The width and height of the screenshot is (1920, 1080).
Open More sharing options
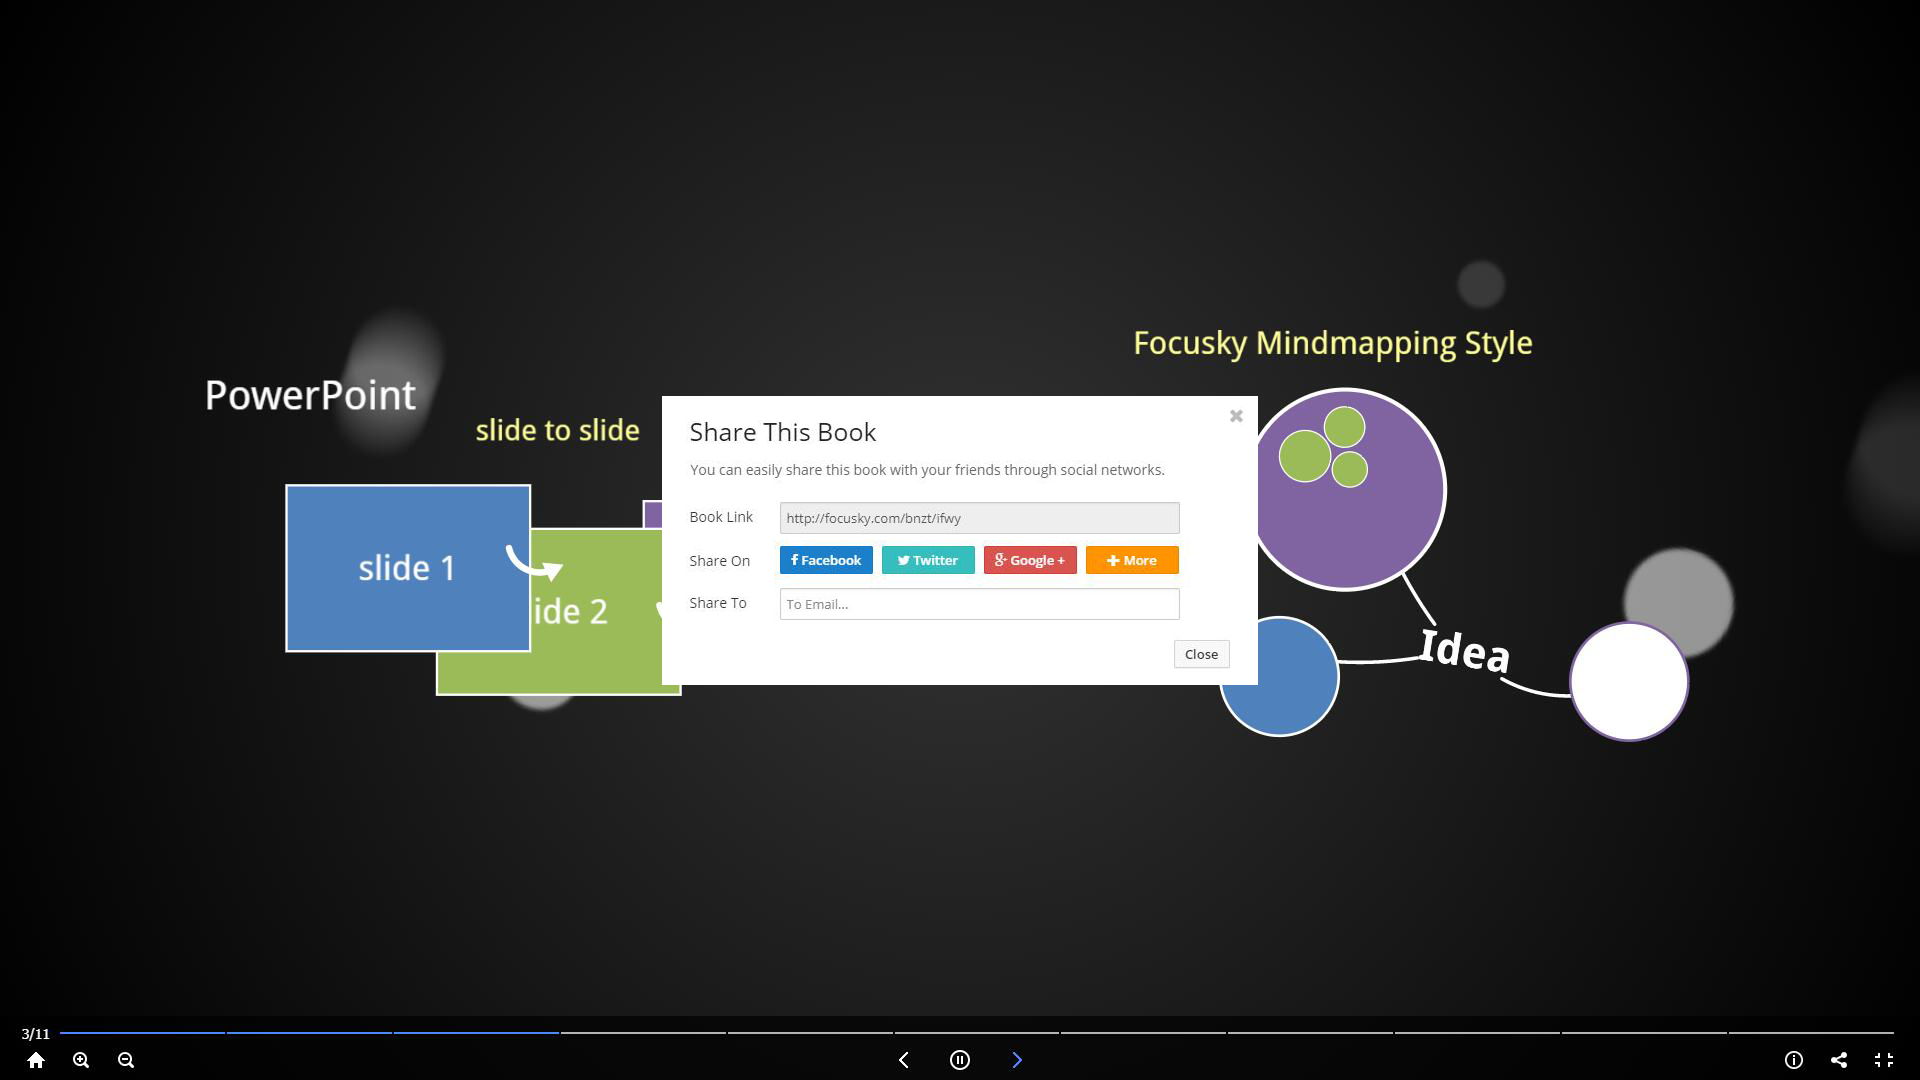pyautogui.click(x=1132, y=560)
